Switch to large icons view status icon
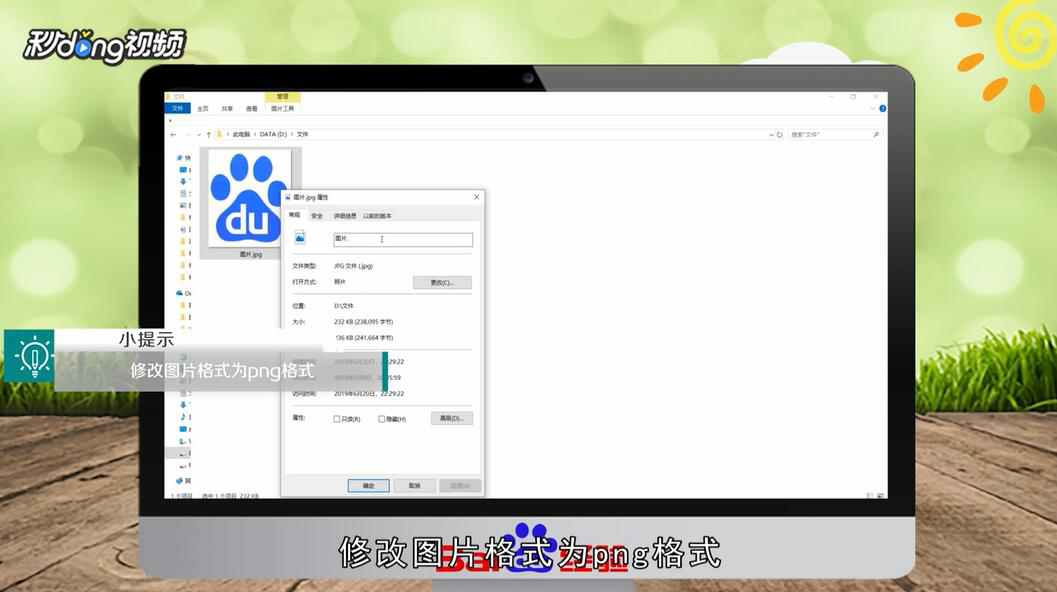Screen dimensions: 1057x592 click(880, 496)
